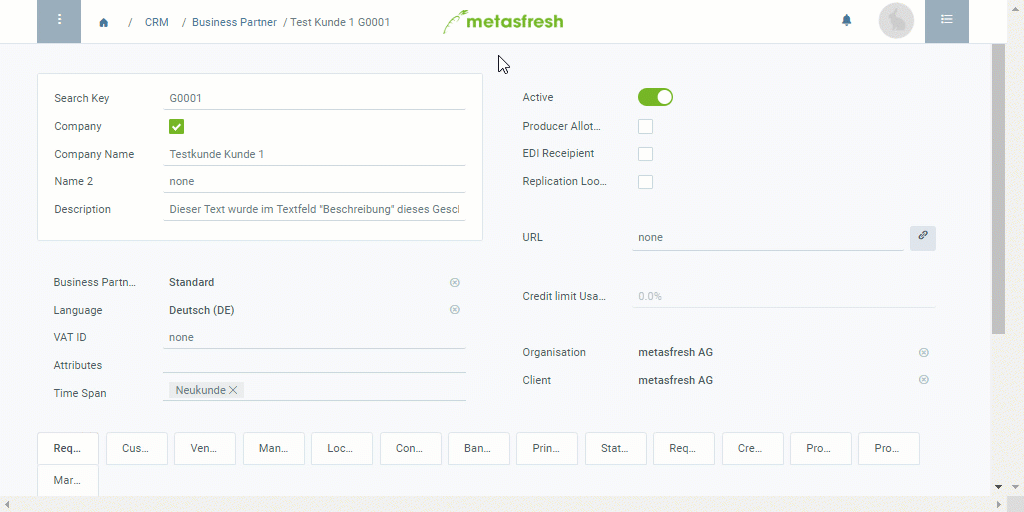The height and width of the screenshot is (512, 1024).
Task: Go to home via house icon
Action: click(x=103, y=22)
